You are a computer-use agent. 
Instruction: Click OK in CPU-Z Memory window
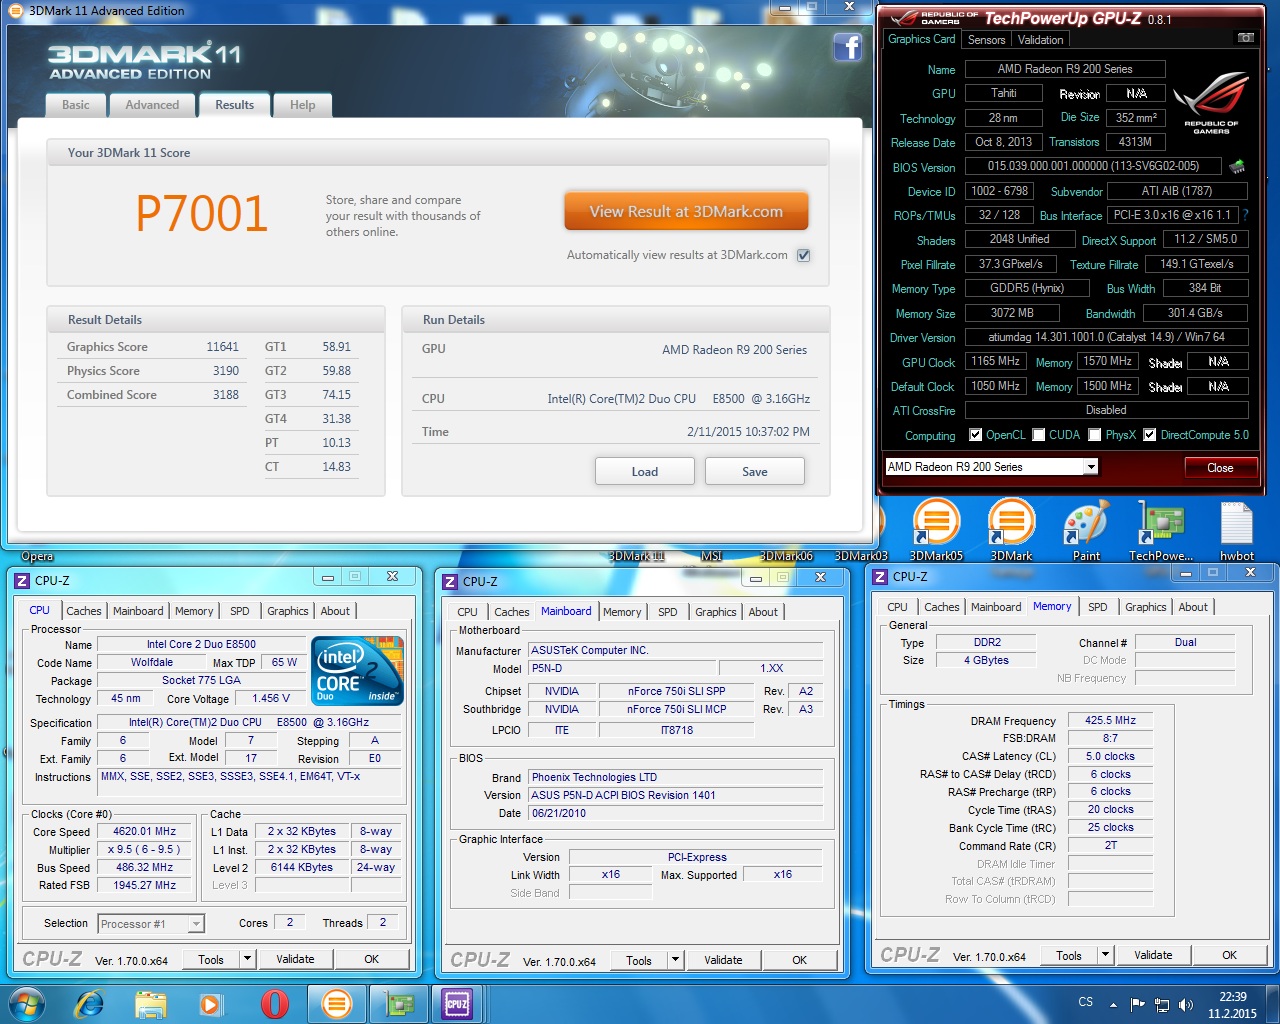1230,955
